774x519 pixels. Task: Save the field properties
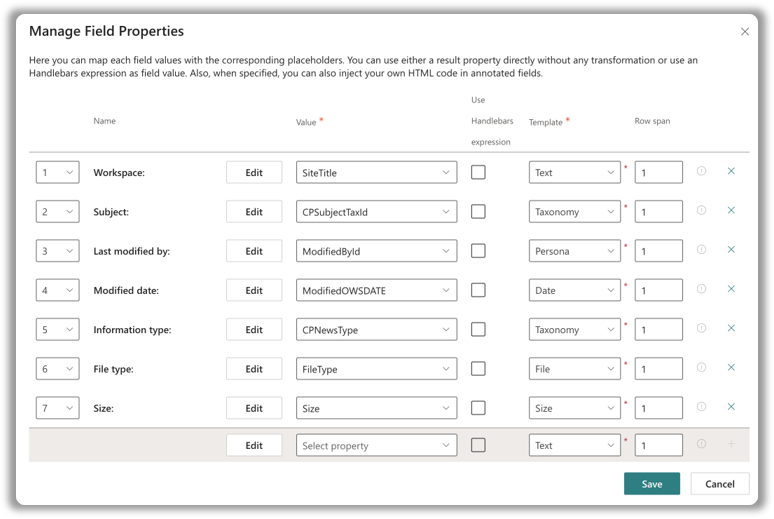[652, 484]
